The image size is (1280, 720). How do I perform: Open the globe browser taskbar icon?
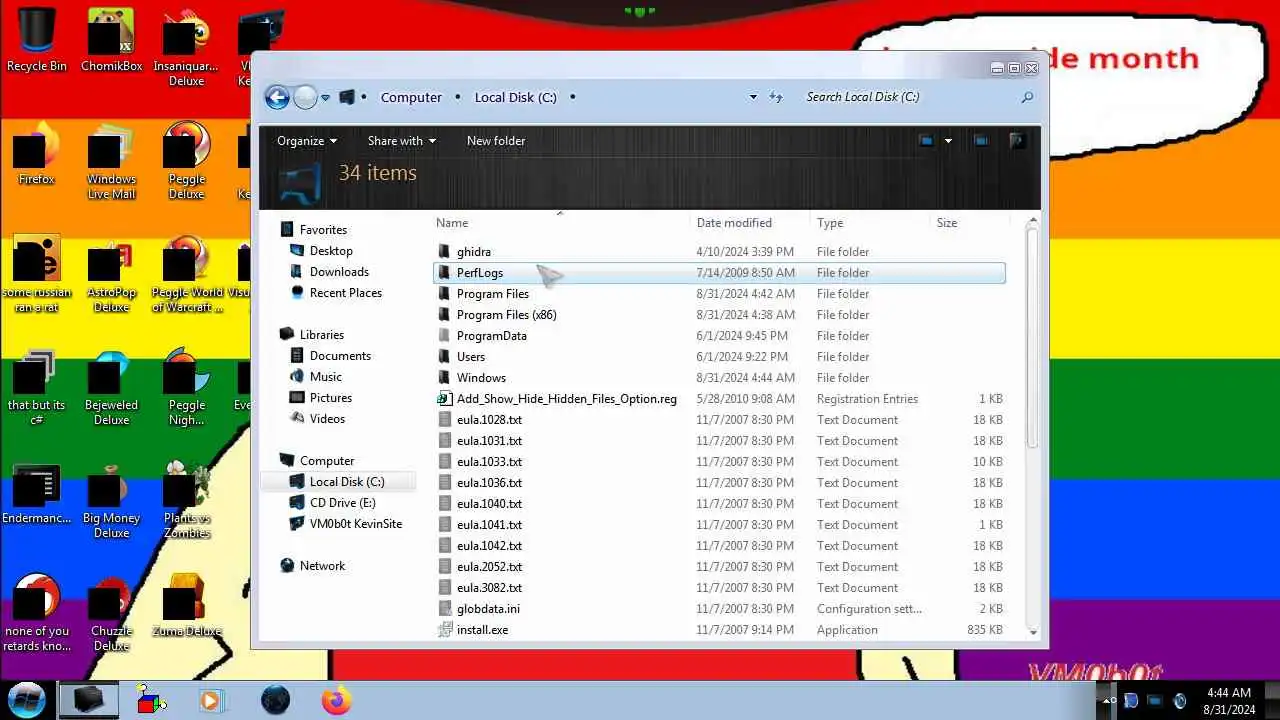click(275, 700)
